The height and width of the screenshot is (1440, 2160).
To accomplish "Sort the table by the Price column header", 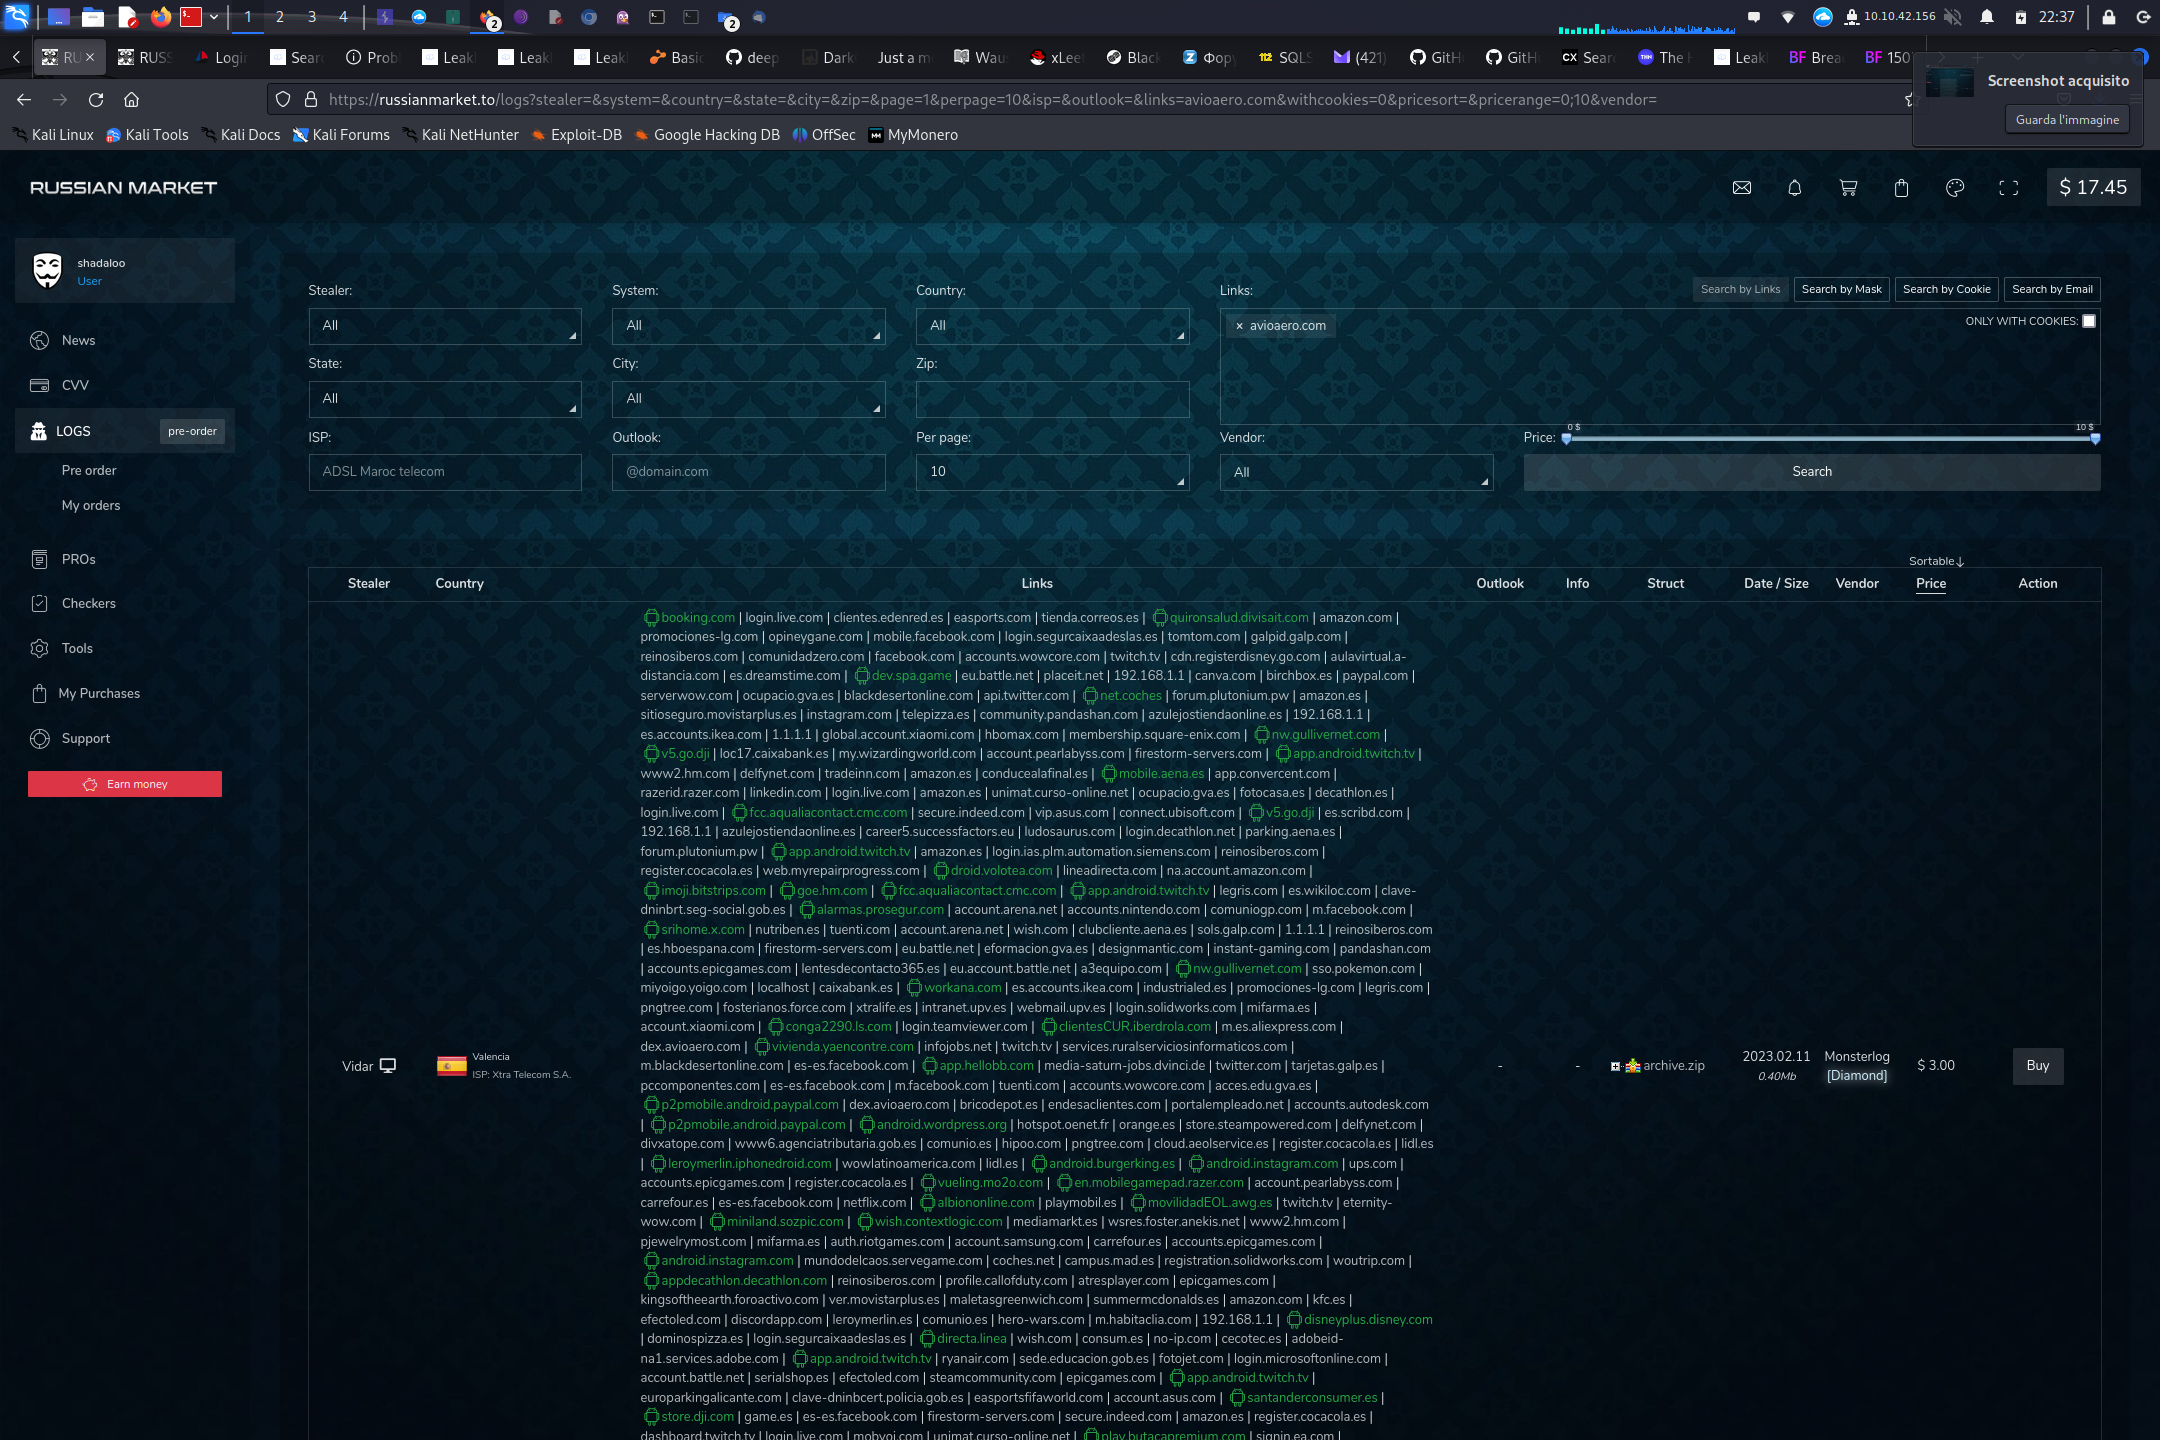I will pyautogui.click(x=1931, y=584).
